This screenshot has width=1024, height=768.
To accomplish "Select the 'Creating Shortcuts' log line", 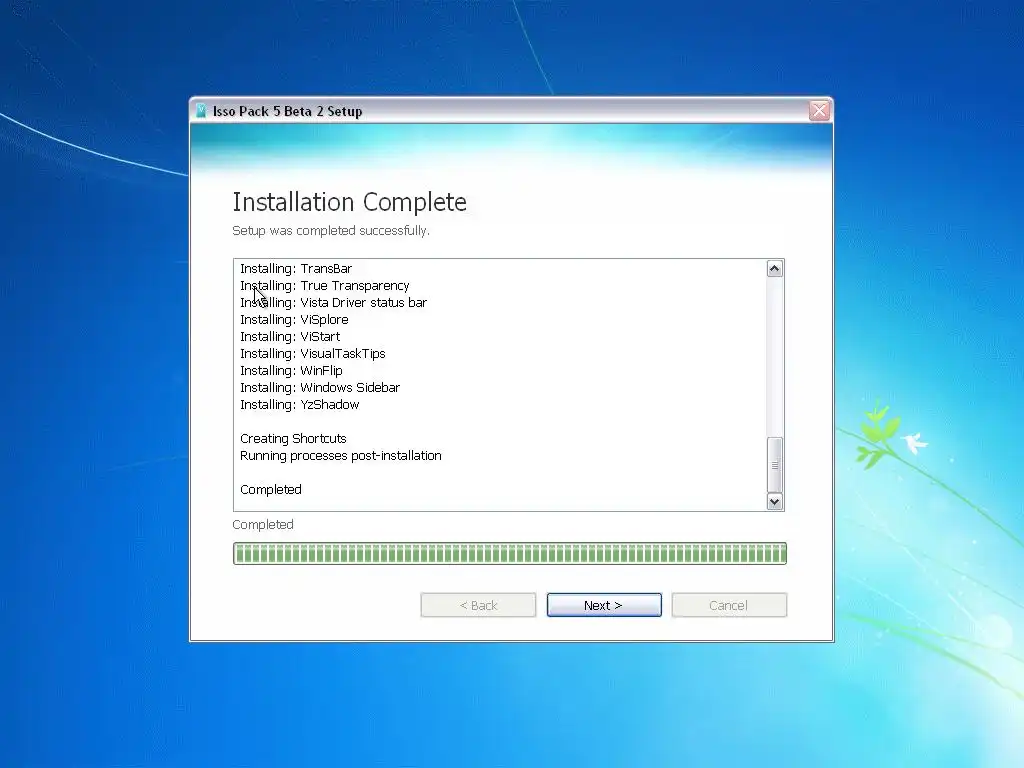I will click(x=293, y=438).
